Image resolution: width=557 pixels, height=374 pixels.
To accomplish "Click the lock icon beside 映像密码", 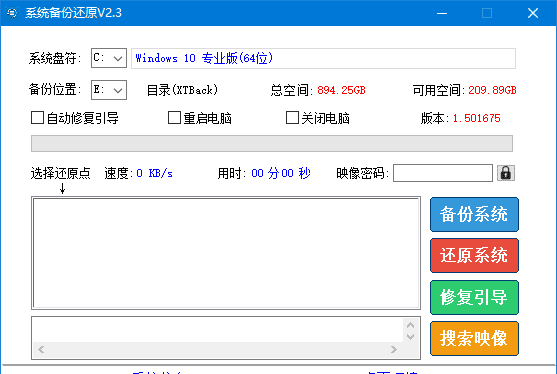I will click(x=505, y=173).
